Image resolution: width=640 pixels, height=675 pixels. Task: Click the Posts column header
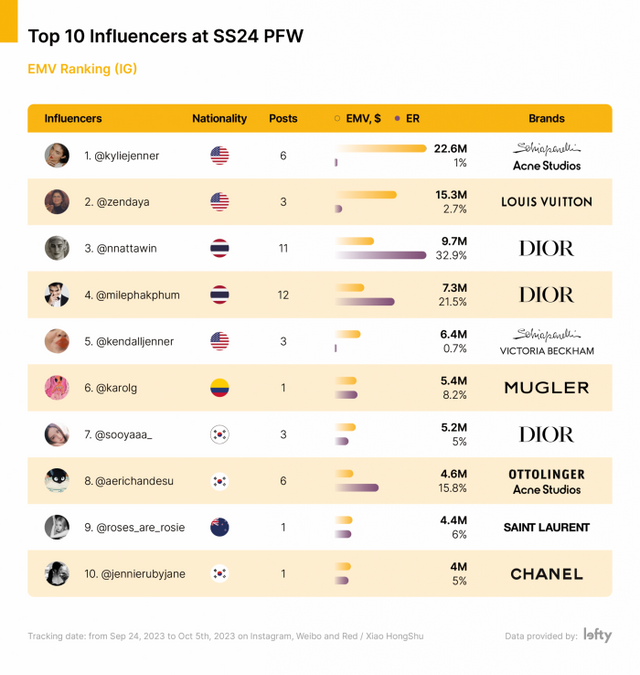point(283,118)
